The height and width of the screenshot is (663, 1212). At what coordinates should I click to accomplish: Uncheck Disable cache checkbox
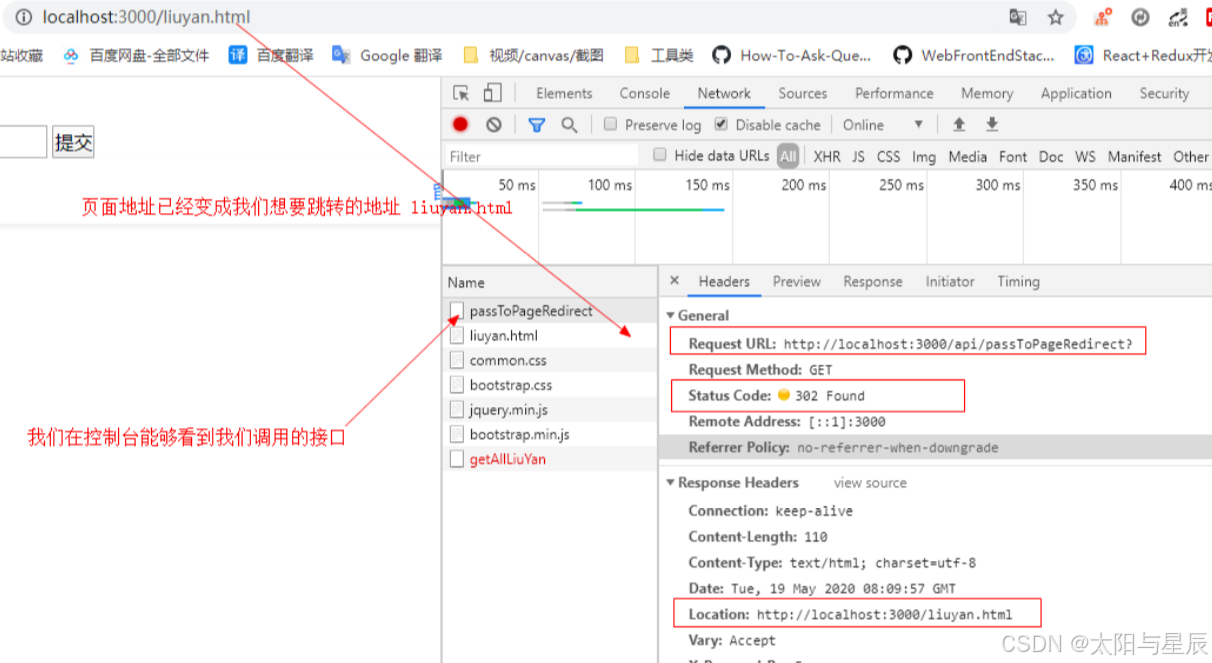720,125
